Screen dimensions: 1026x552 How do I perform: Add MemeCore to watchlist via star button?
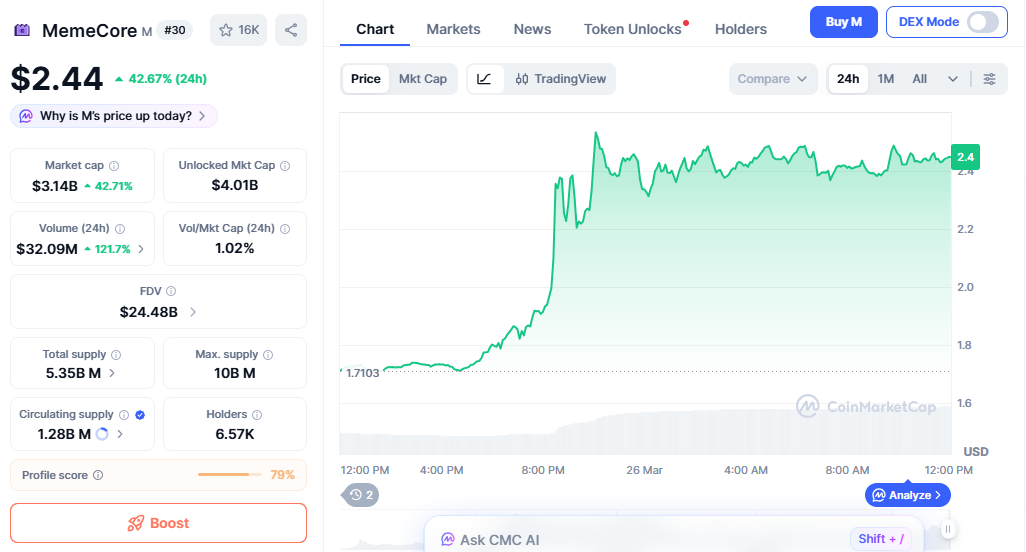tap(239, 30)
